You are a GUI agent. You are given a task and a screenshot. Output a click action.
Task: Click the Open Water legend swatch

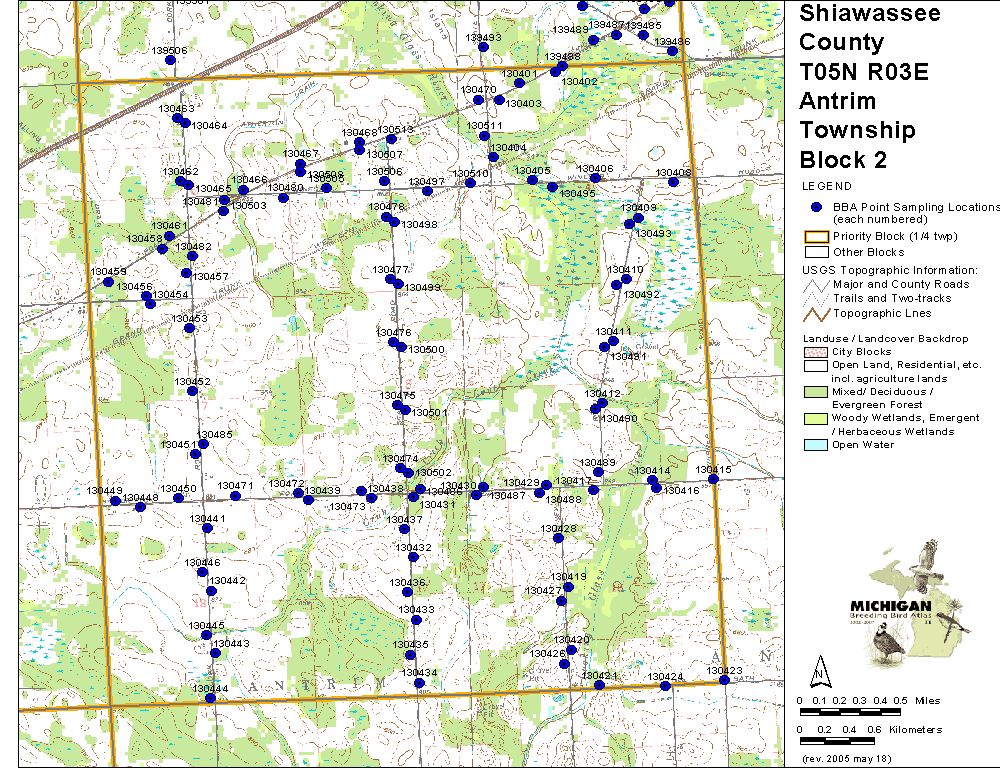coord(814,445)
